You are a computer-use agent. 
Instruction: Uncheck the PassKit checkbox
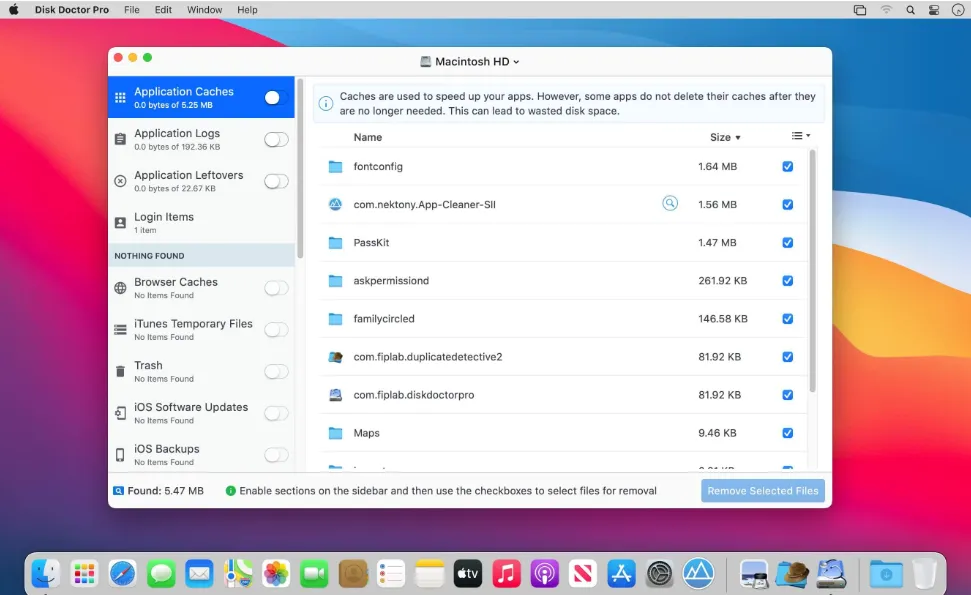coord(788,243)
